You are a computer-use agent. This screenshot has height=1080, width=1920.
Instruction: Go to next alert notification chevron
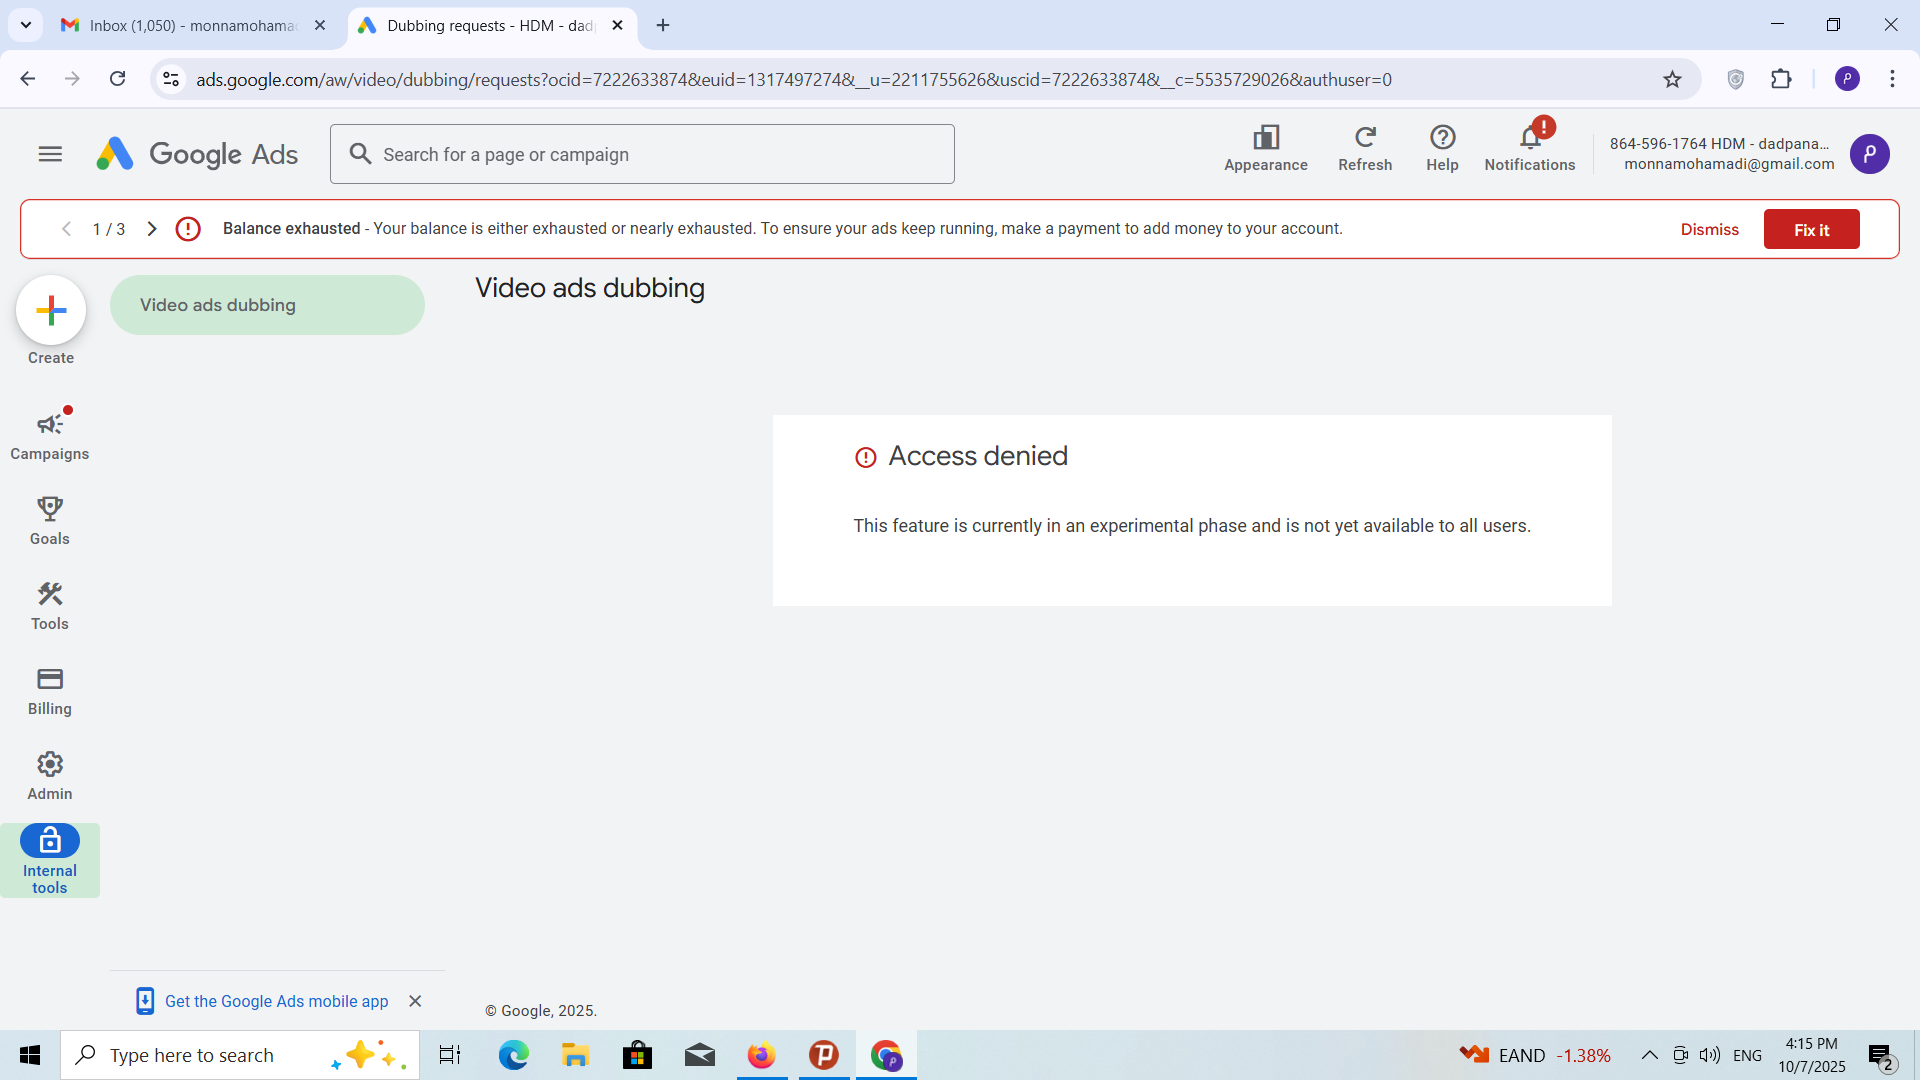click(152, 229)
